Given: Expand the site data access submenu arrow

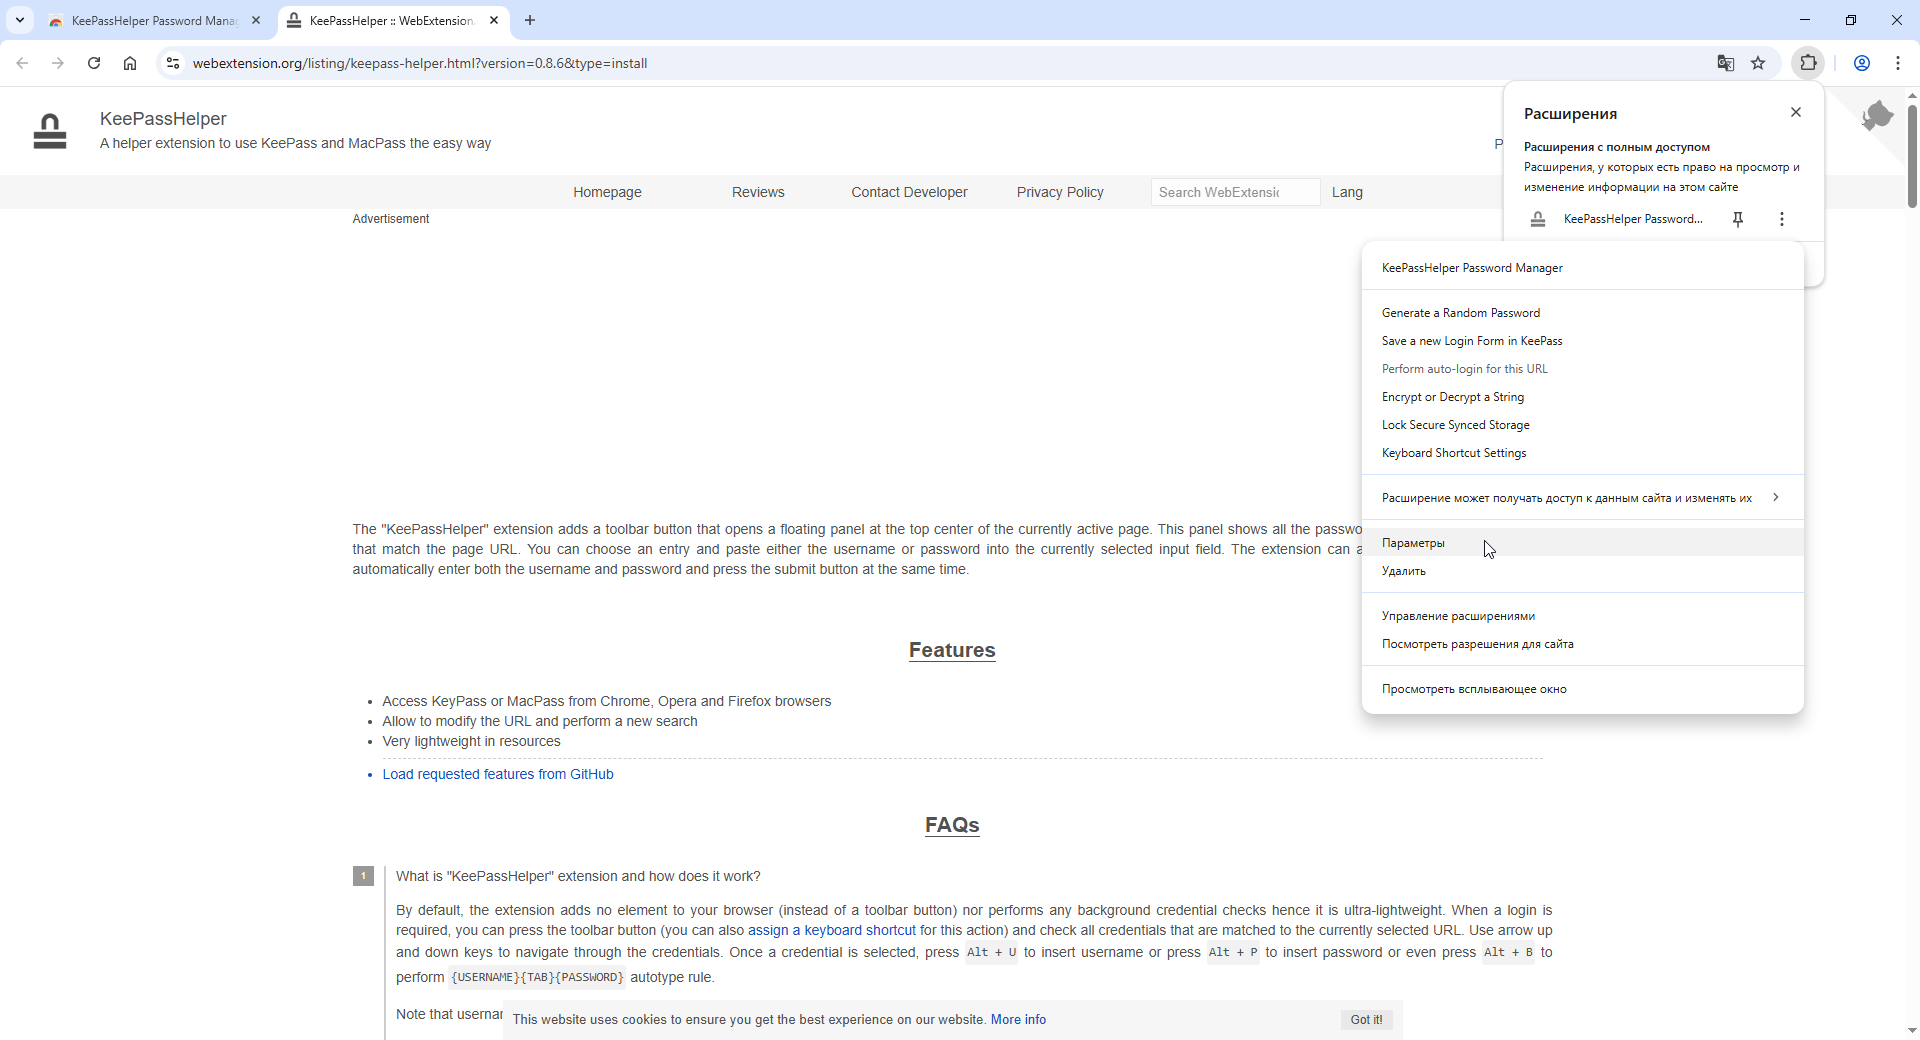Looking at the screenshot, I should [1775, 497].
